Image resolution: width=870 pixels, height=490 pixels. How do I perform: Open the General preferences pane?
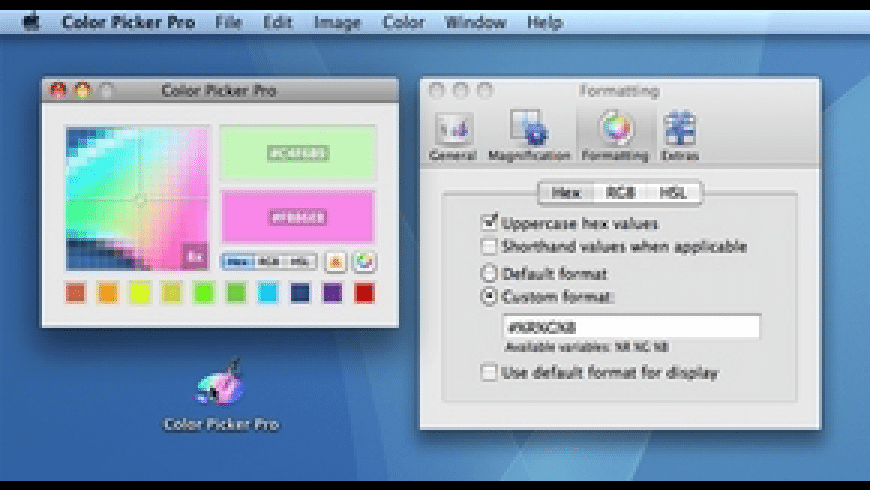453,137
